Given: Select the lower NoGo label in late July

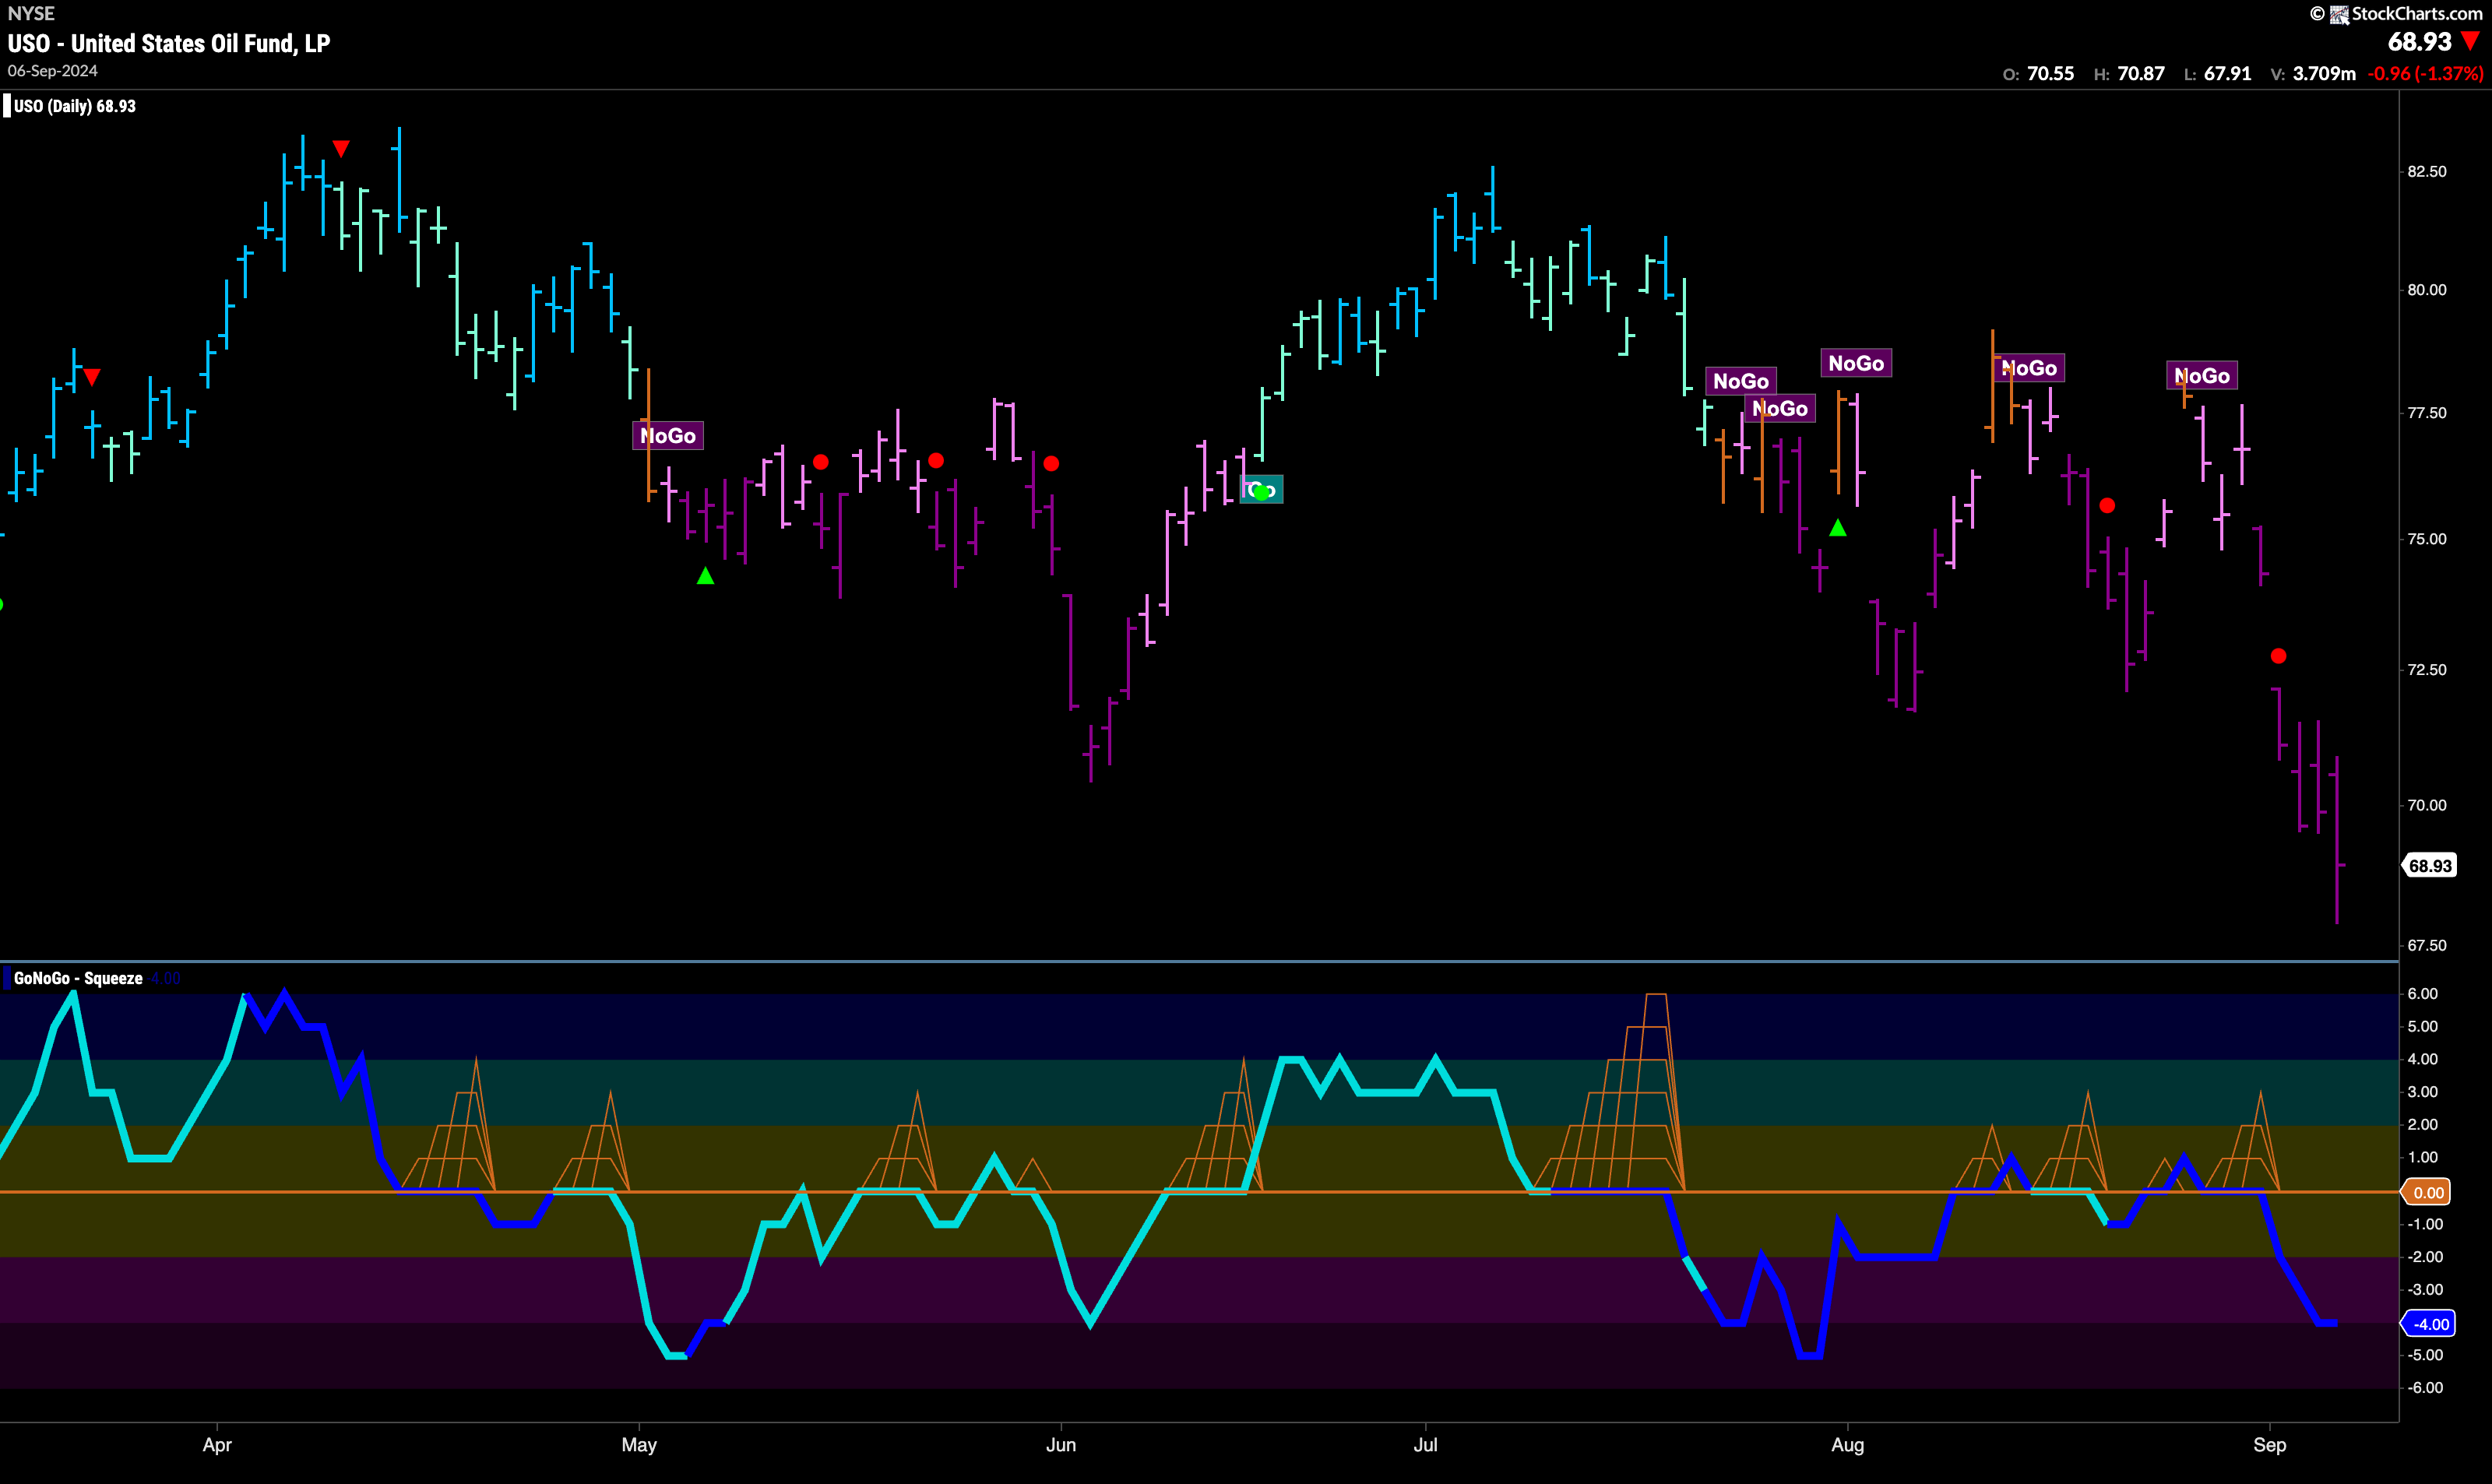Looking at the screenshot, I should [1780, 408].
